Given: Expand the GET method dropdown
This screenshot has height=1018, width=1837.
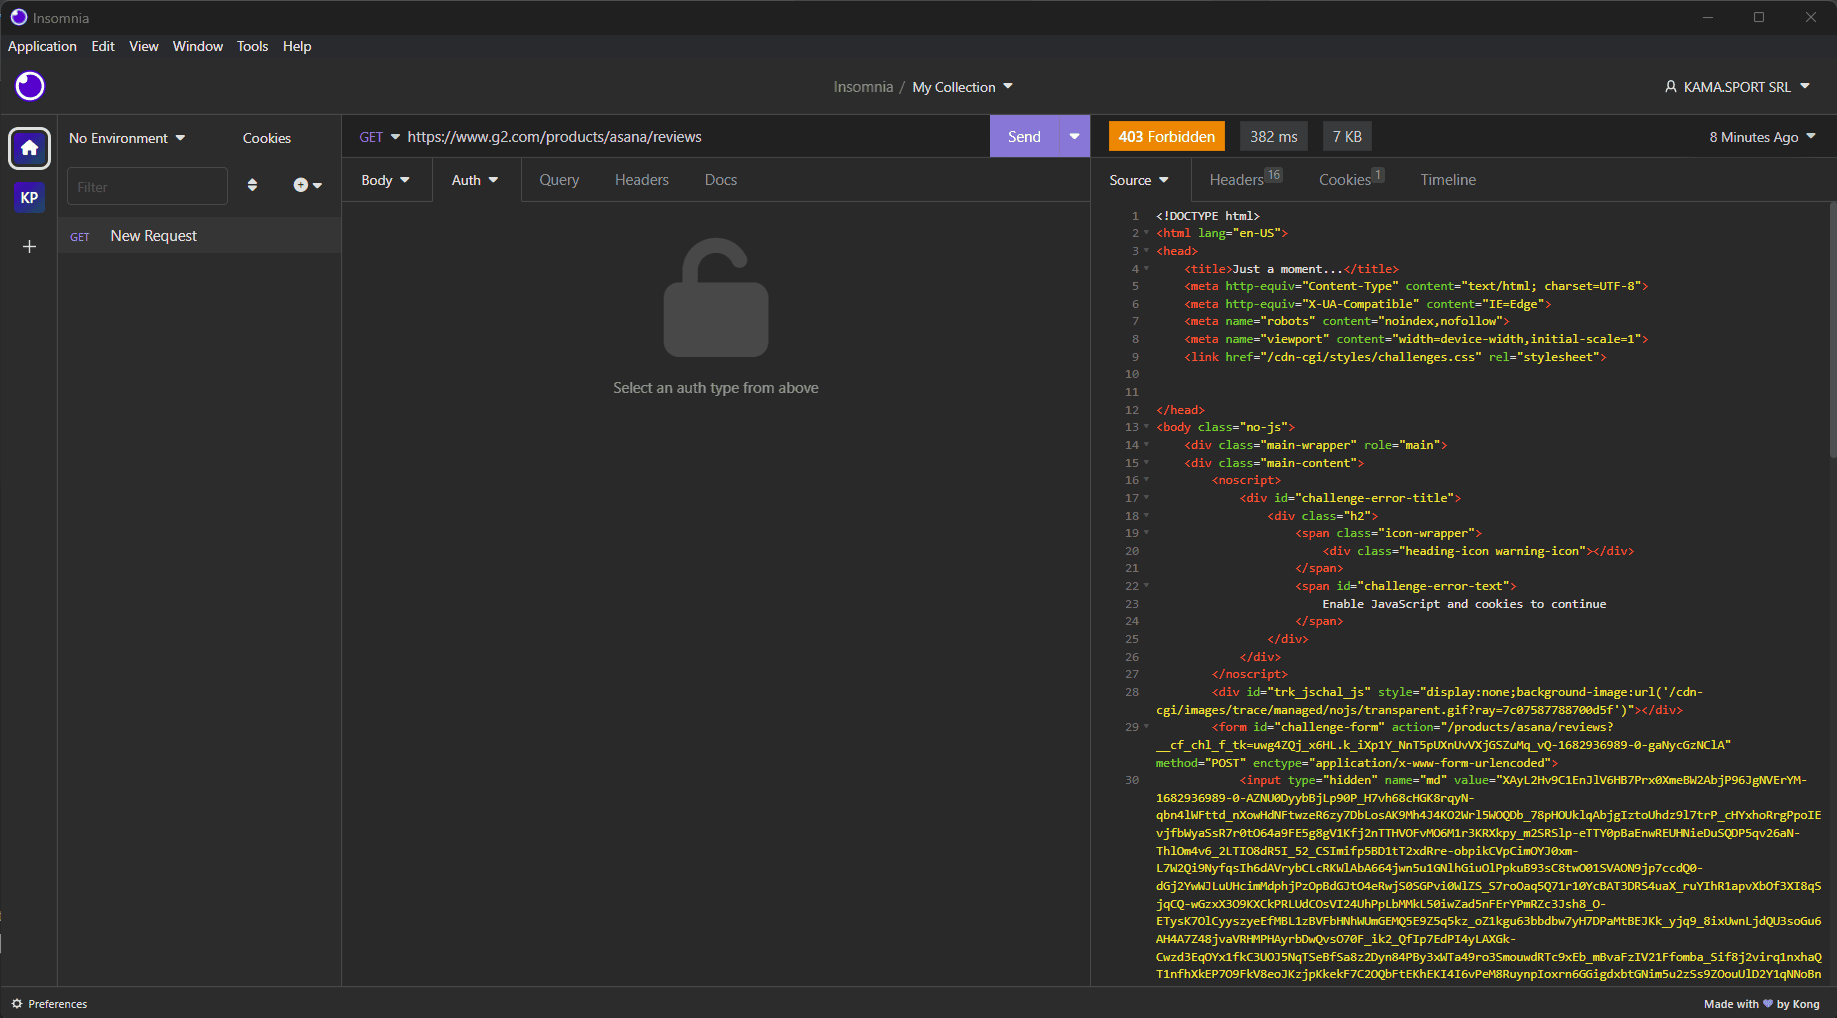Looking at the screenshot, I should click(379, 137).
